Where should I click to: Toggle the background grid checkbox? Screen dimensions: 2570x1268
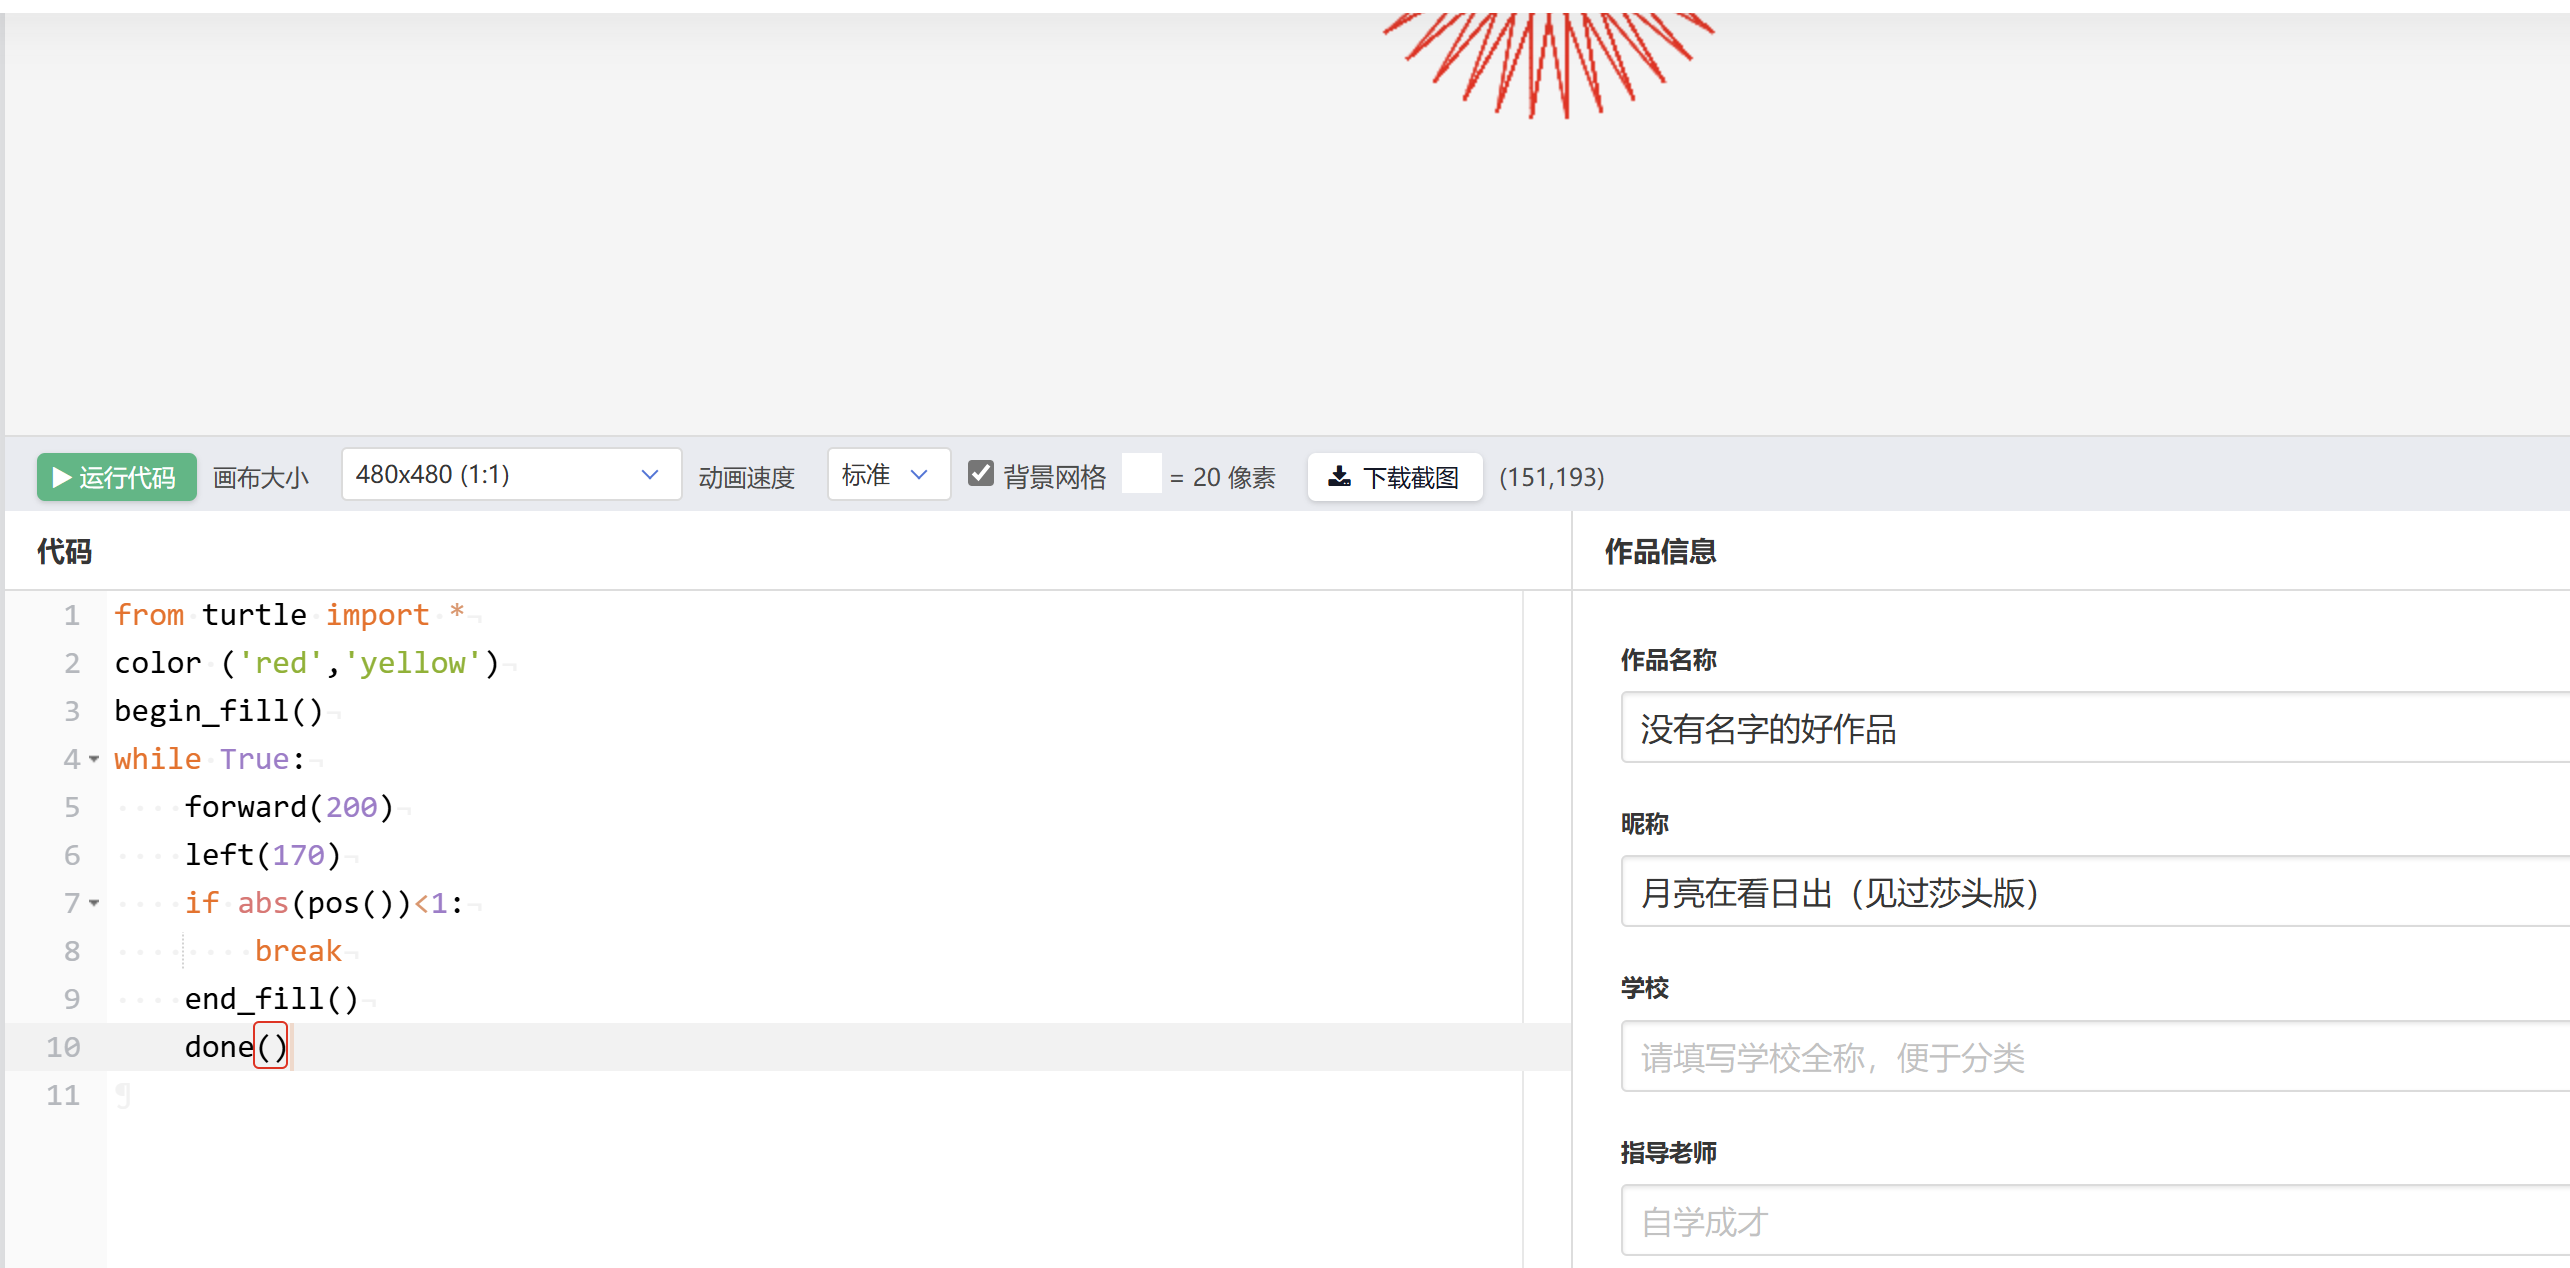981,474
